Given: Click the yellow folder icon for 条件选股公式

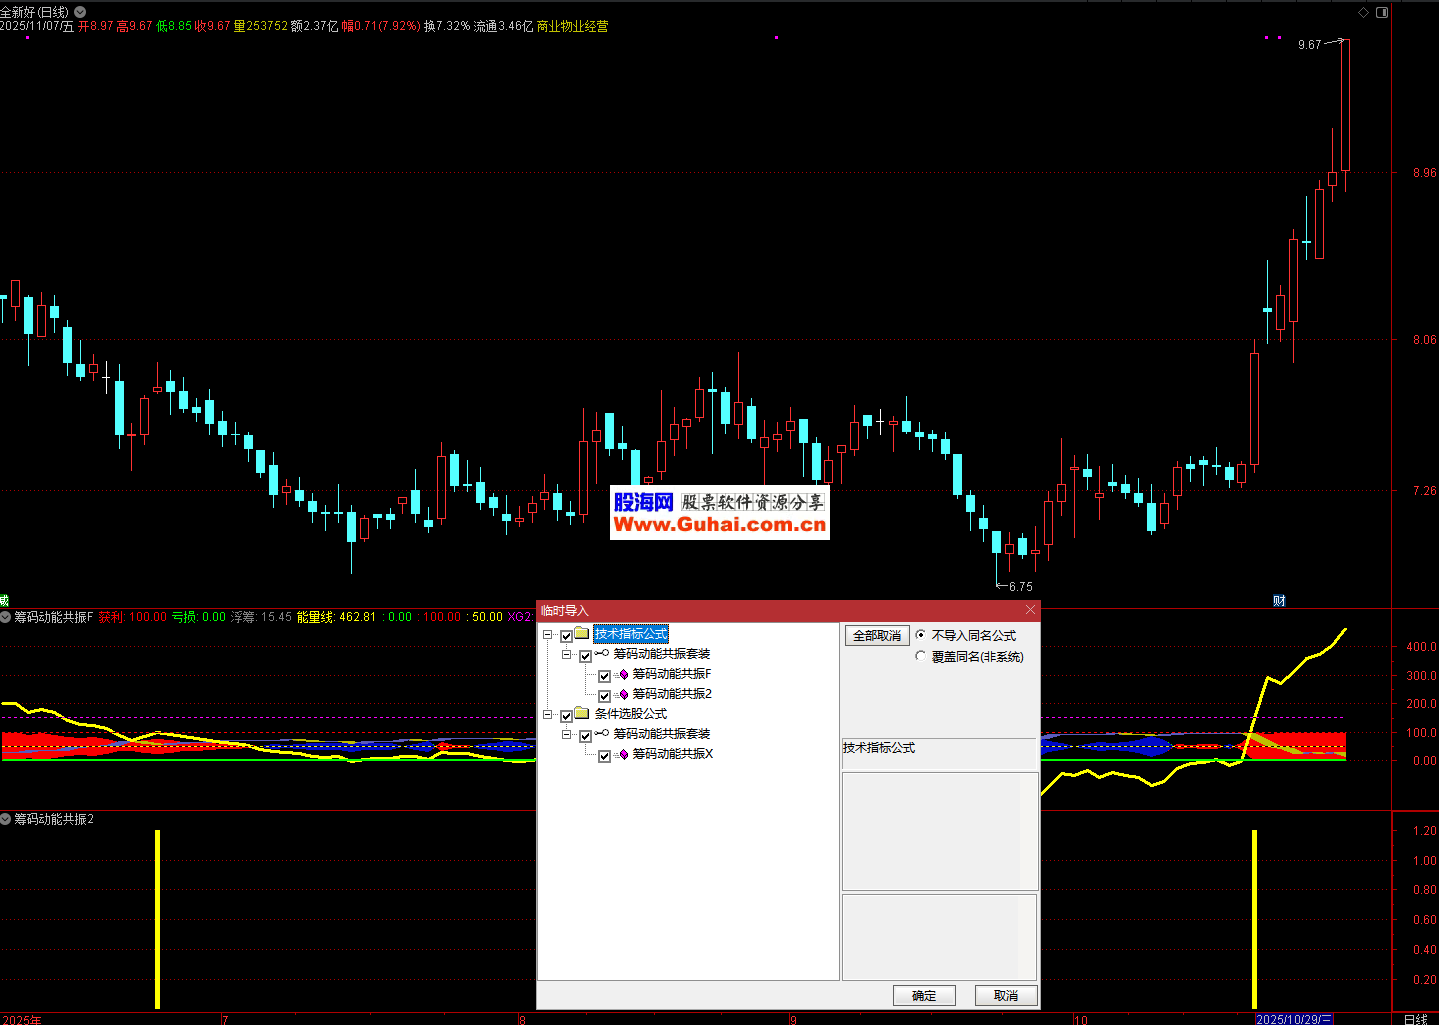Looking at the screenshot, I should click(x=582, y=714).
